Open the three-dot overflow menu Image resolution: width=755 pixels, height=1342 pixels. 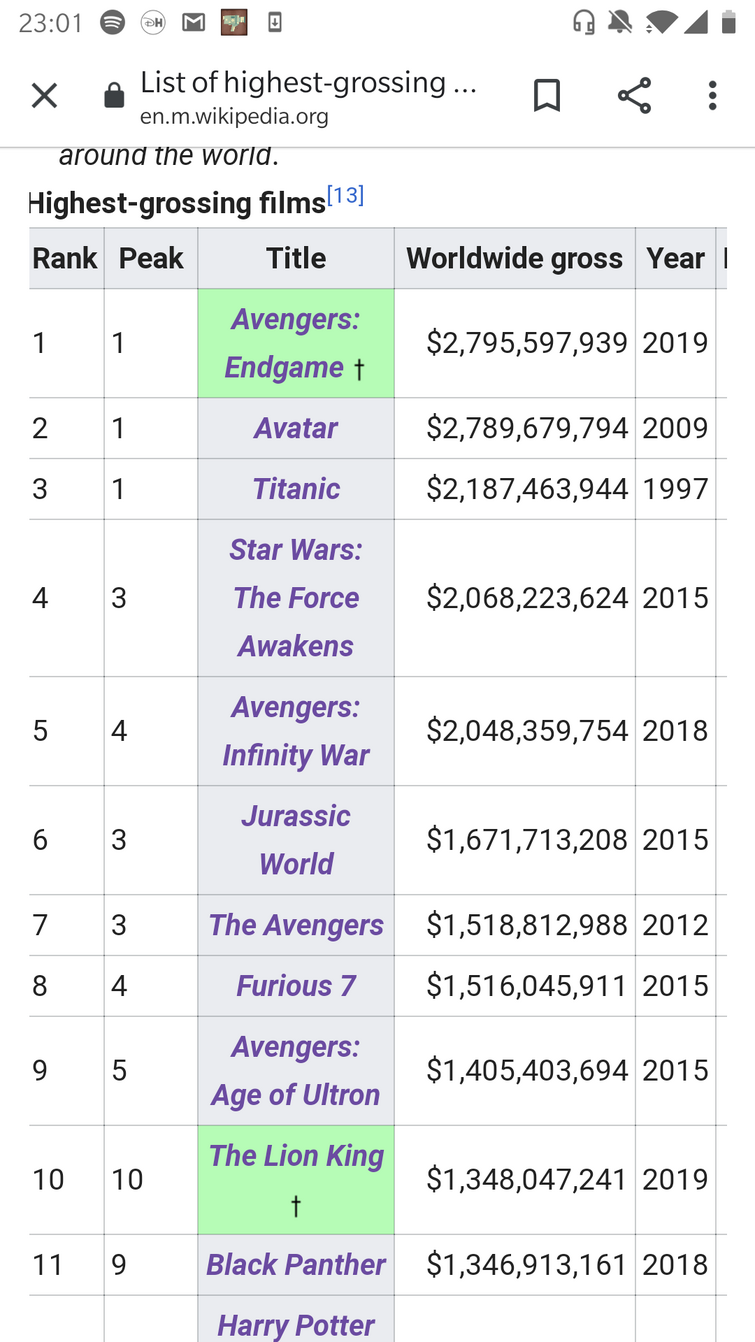pos(712,96)
